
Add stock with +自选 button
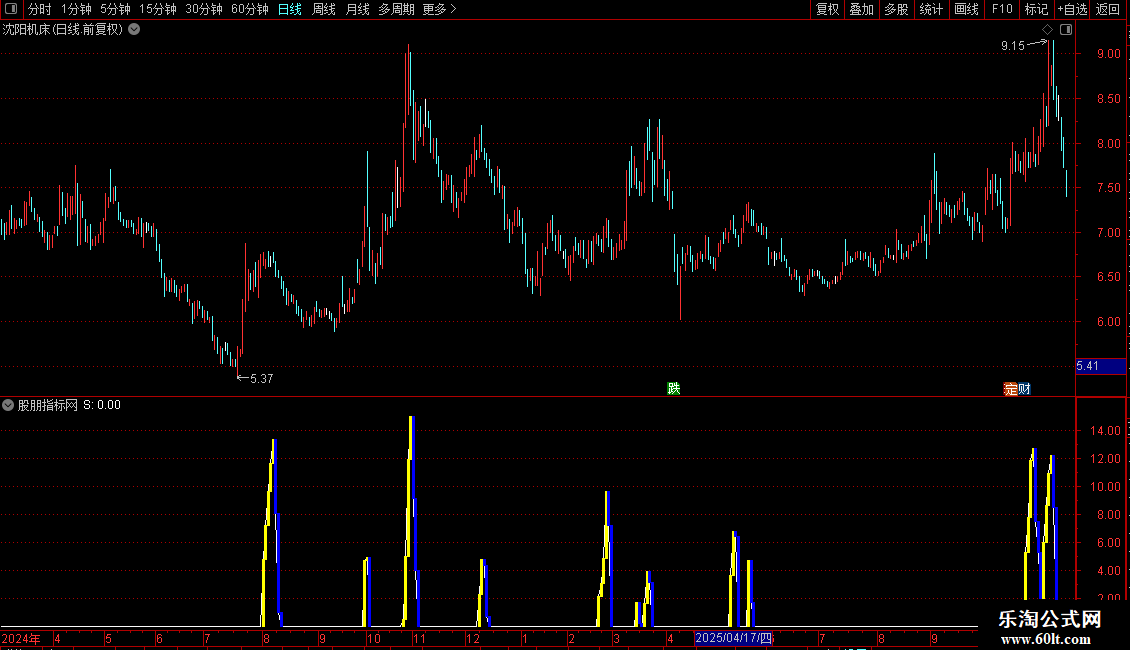click(1072, 9)
